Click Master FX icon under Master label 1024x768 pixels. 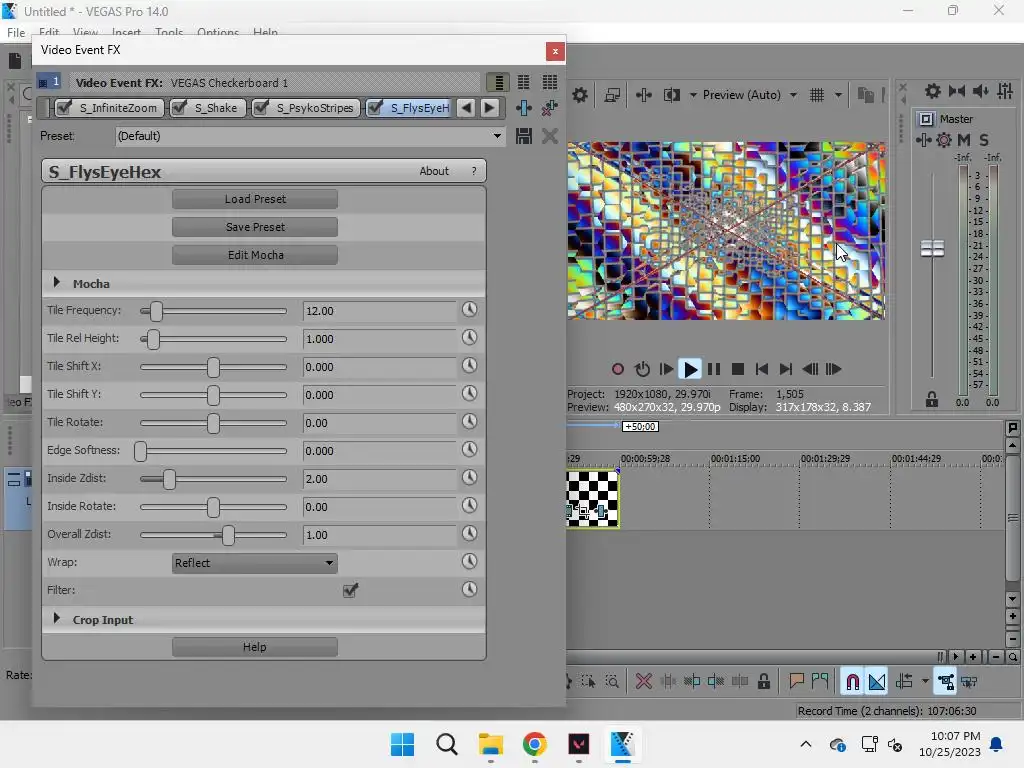click(x=923, y=140)
